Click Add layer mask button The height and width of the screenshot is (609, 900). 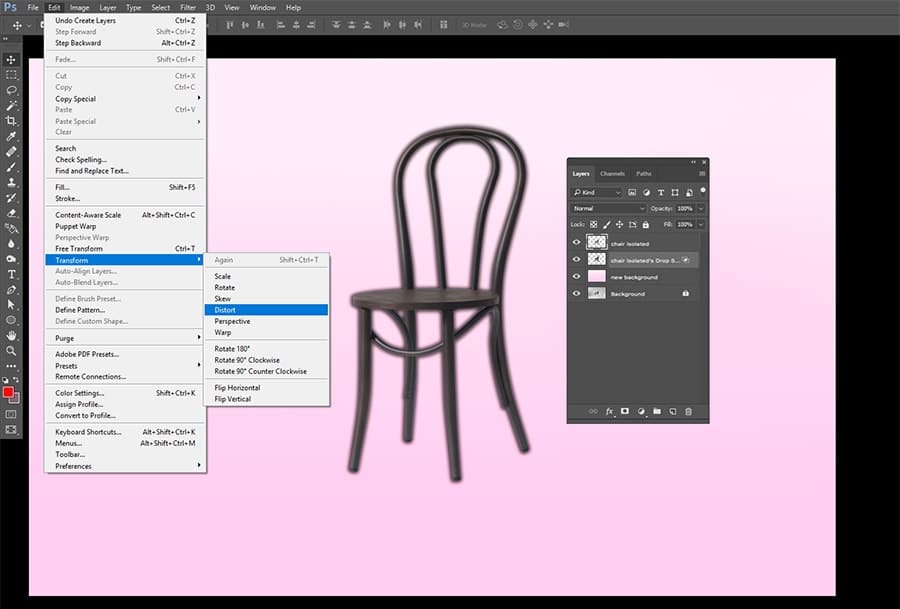point(625,412)
